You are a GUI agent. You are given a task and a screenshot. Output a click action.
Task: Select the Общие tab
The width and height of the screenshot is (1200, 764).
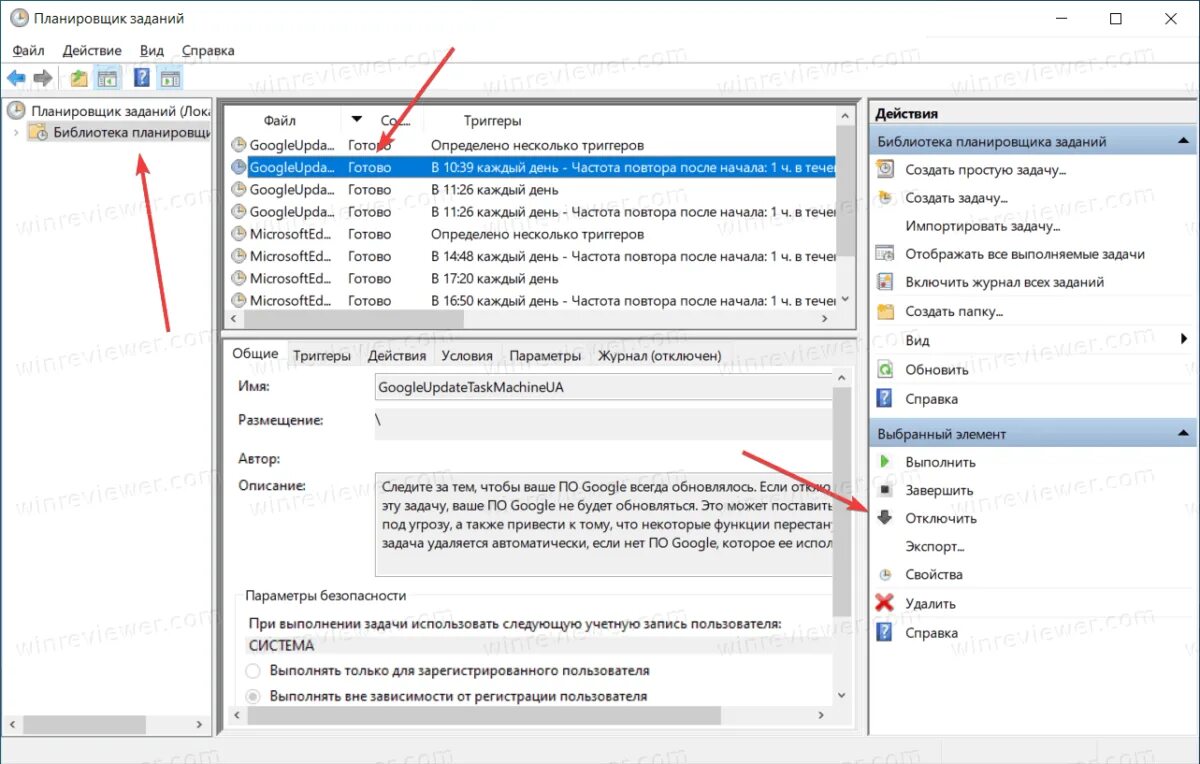pos(255,354)
